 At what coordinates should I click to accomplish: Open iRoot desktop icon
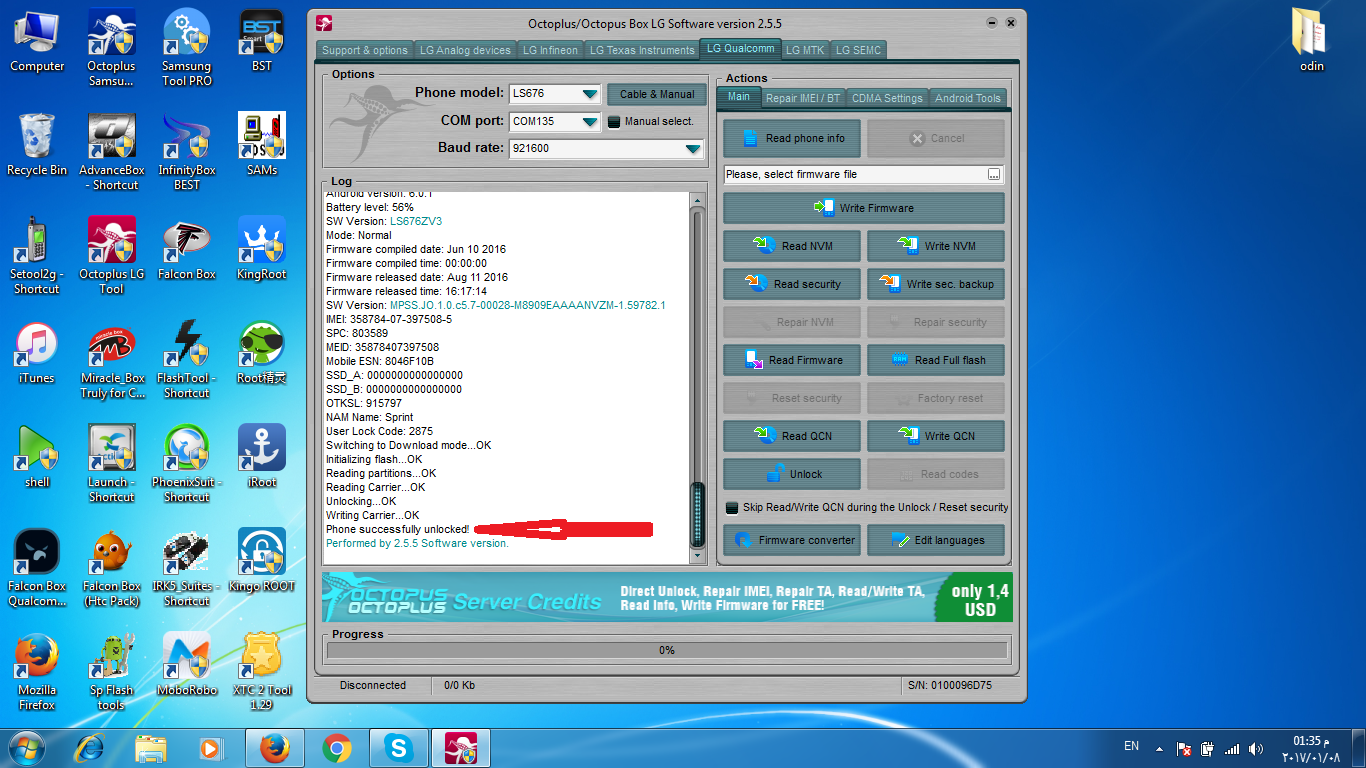pos(262,456)
